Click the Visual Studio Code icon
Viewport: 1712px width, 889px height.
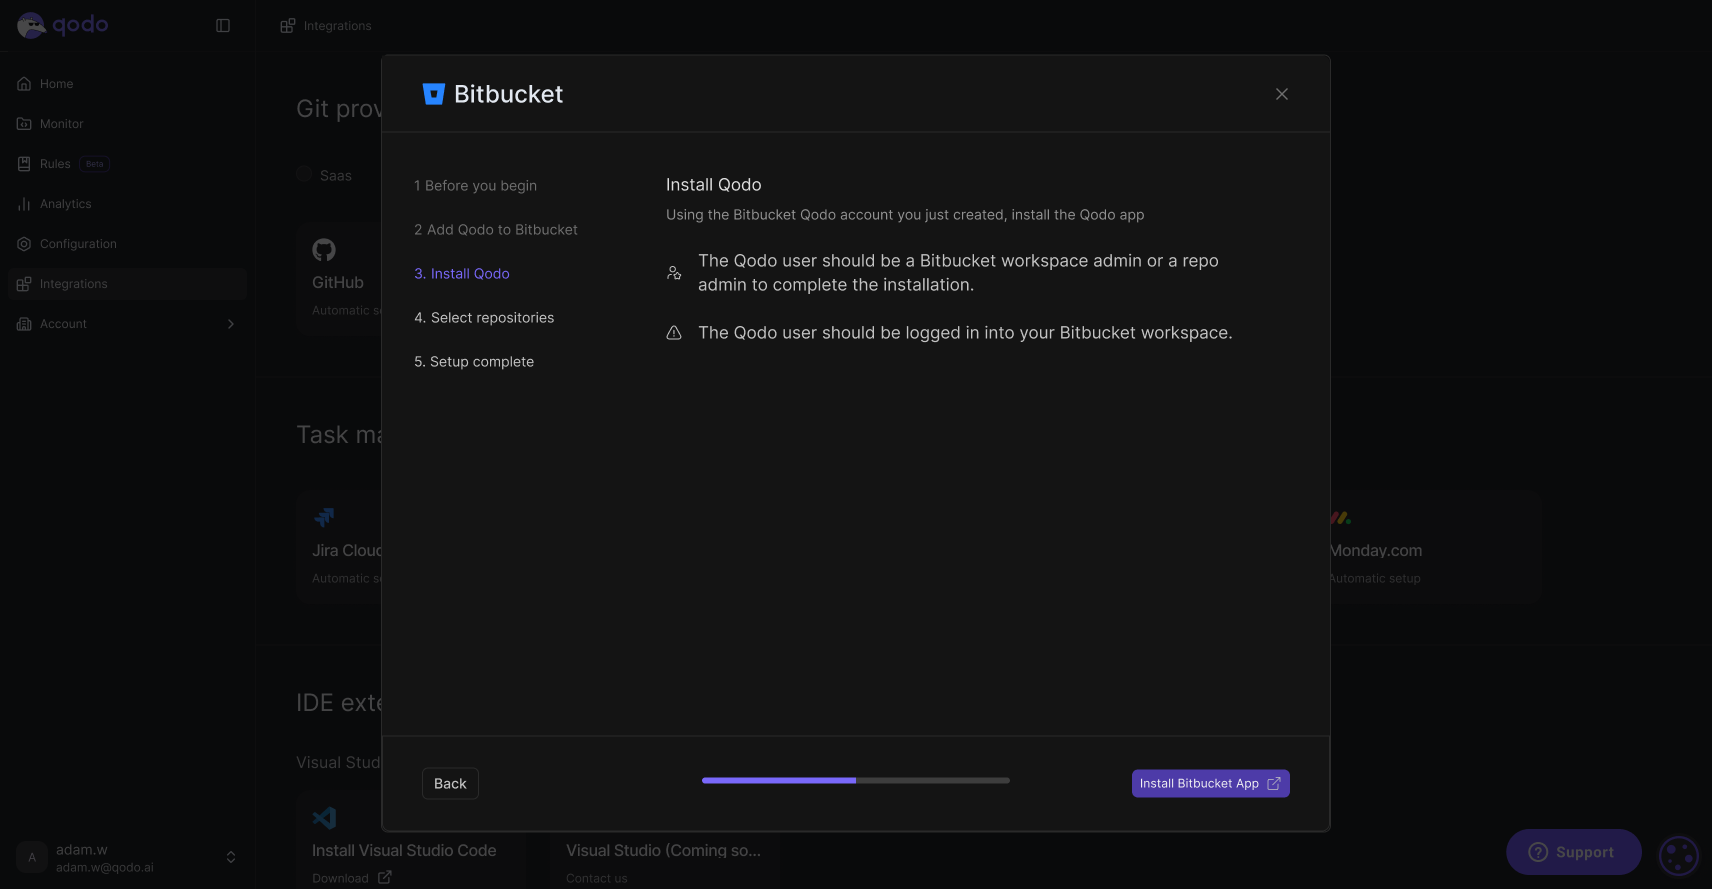tap(324, 818)
